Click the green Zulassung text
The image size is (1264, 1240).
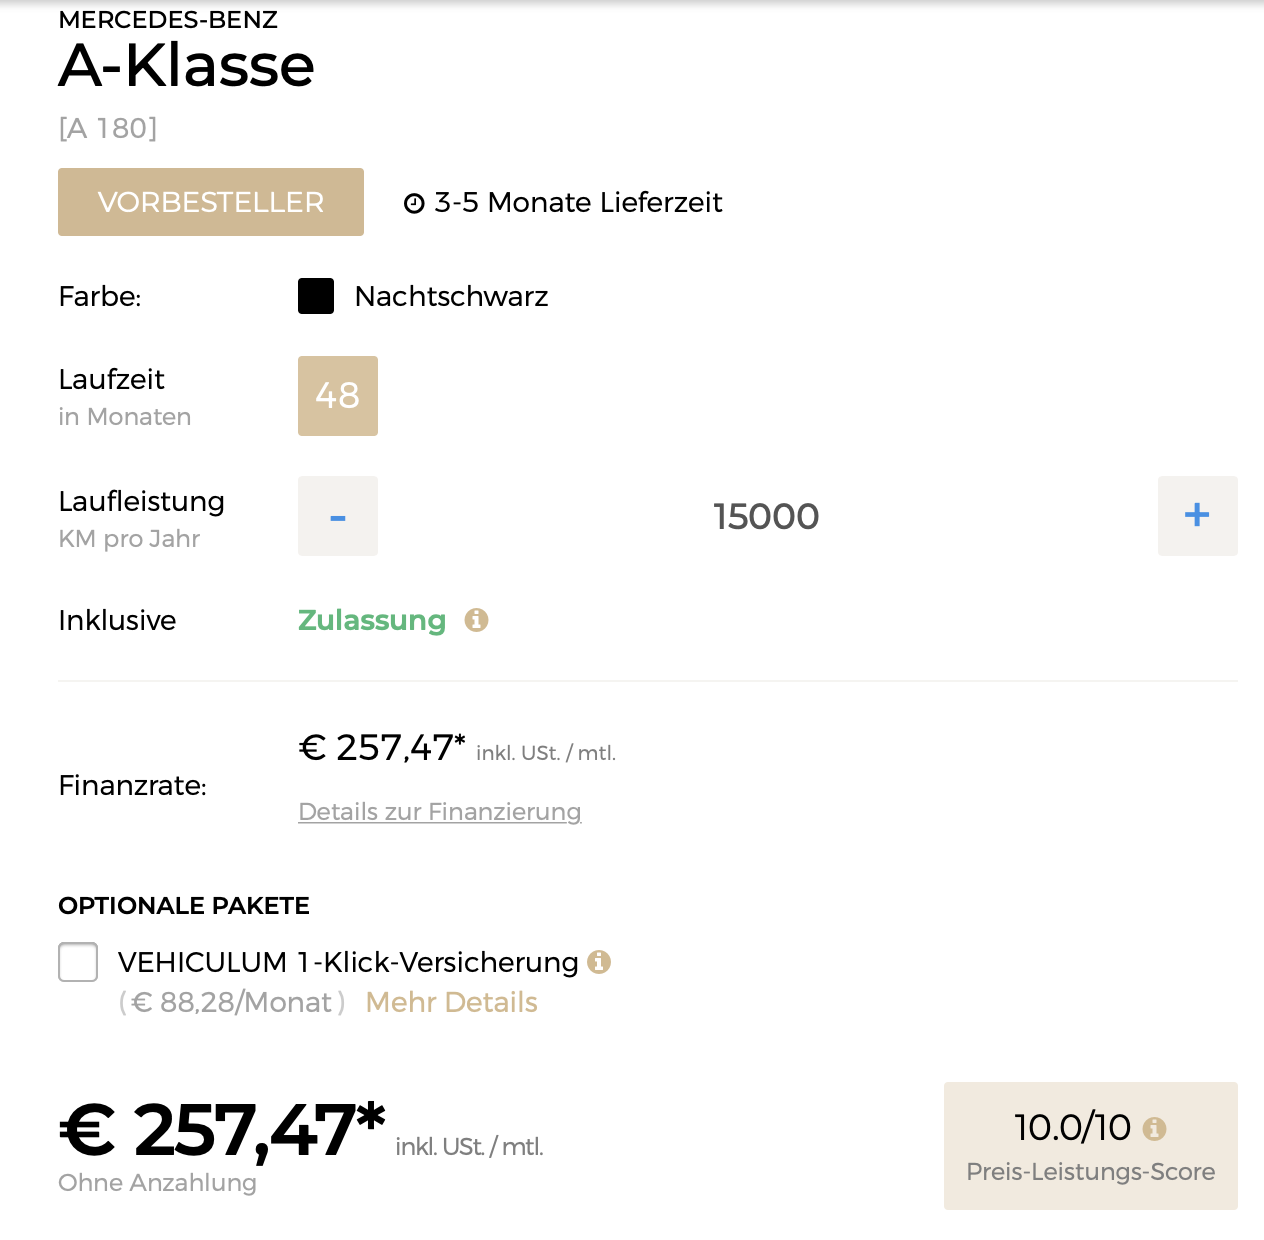coord(372,620)
